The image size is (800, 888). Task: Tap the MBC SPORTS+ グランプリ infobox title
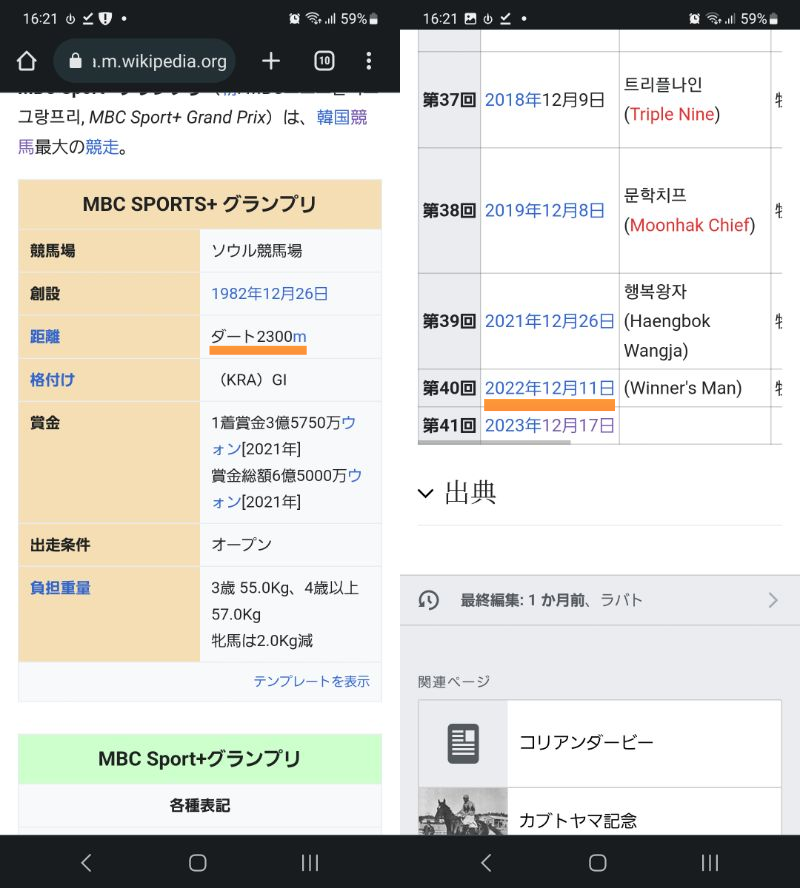click(199, 204)
